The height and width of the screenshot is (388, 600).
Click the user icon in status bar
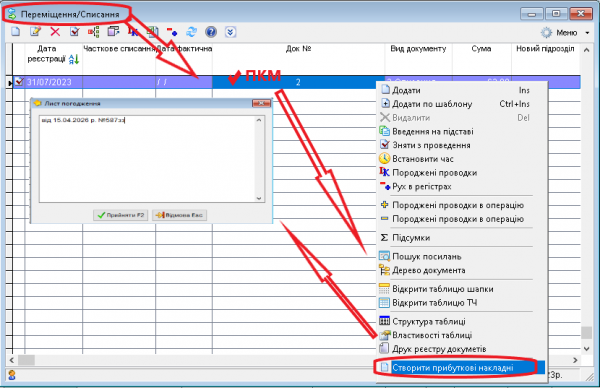11,375
